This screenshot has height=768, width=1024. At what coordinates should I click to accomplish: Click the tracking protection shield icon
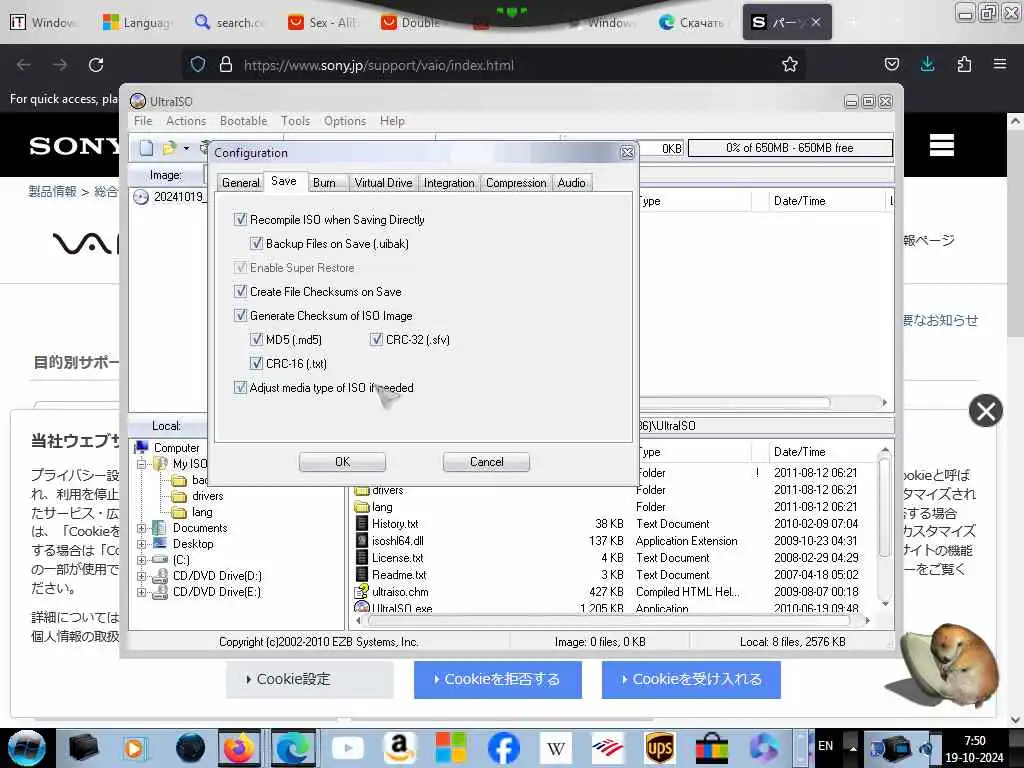tap(198, 65)
